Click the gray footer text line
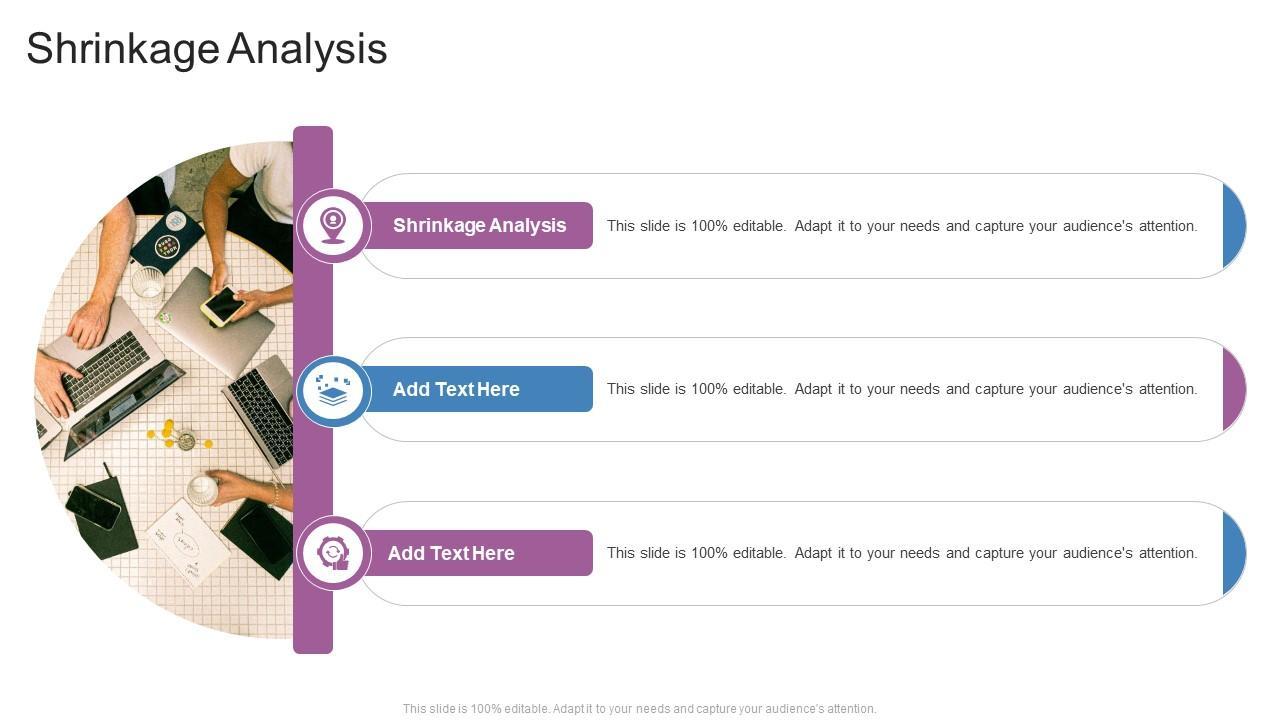 click(x=639, y=709)
